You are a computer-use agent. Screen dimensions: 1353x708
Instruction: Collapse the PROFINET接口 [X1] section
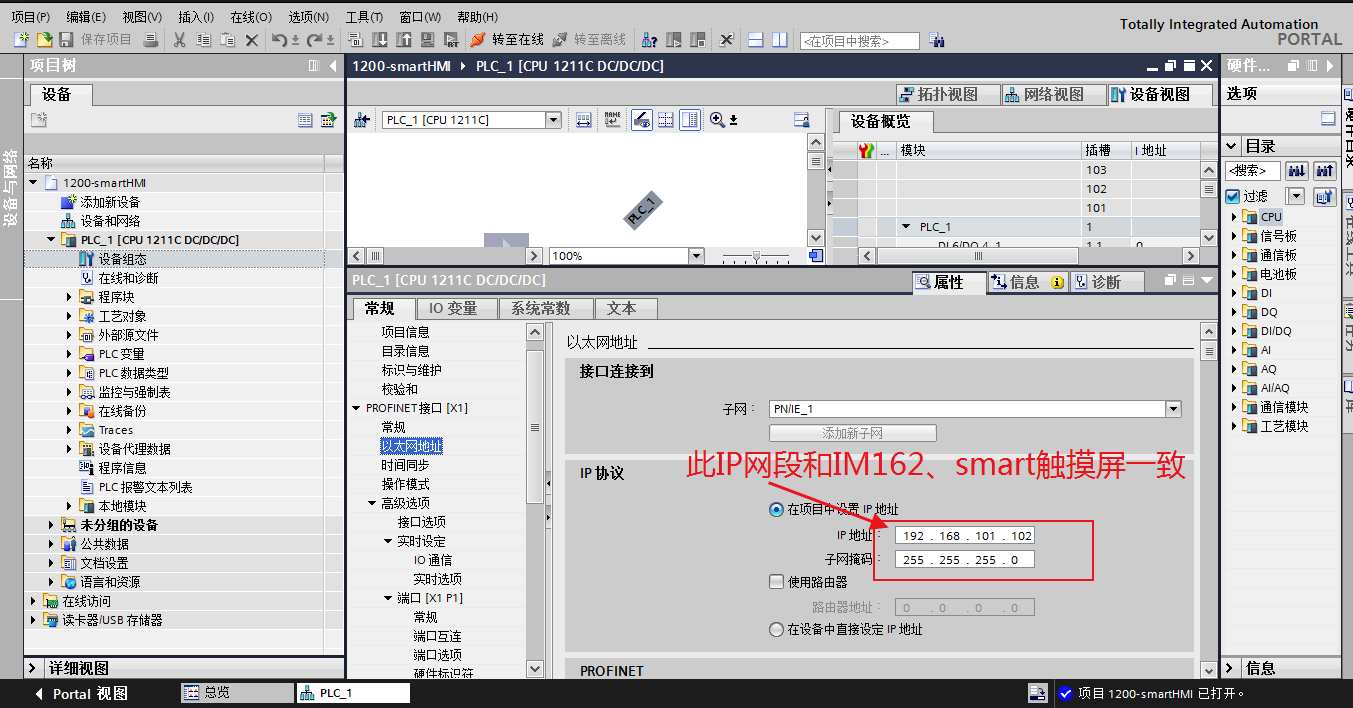point(357,408)
